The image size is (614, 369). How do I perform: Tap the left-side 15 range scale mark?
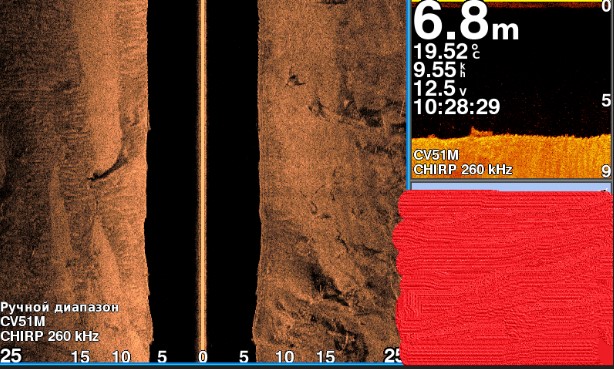click(80, 357)
